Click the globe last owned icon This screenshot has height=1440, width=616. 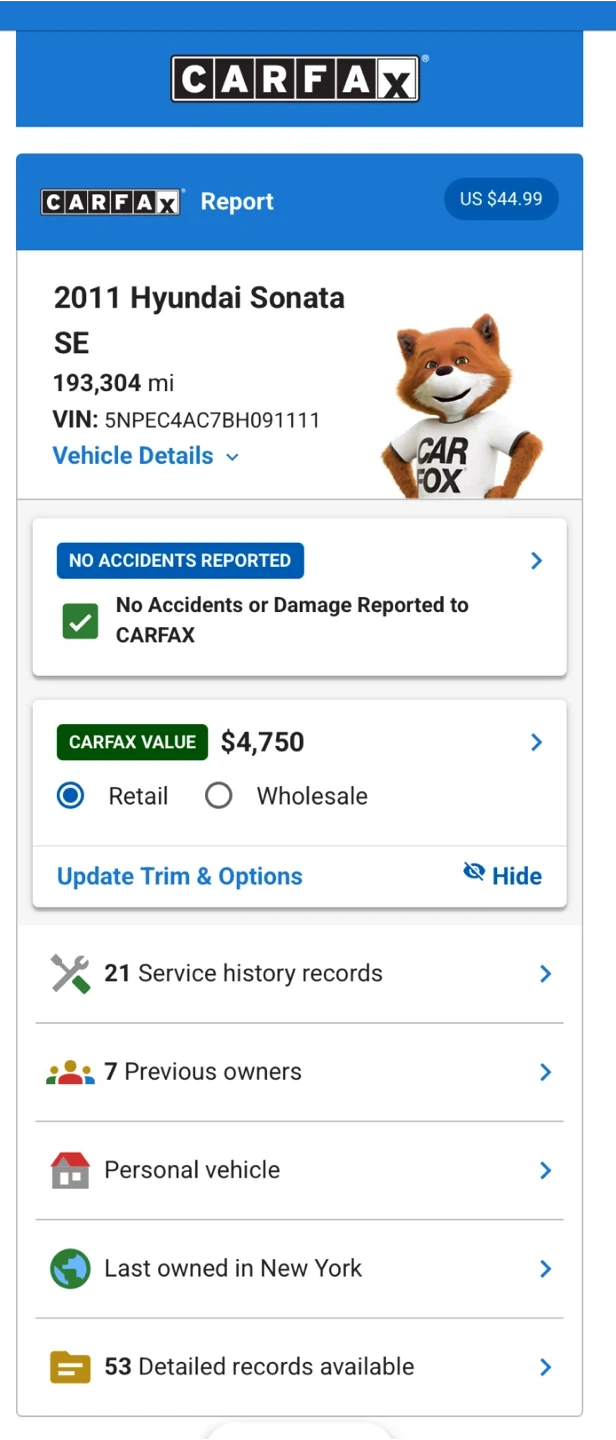[70, 1269]
